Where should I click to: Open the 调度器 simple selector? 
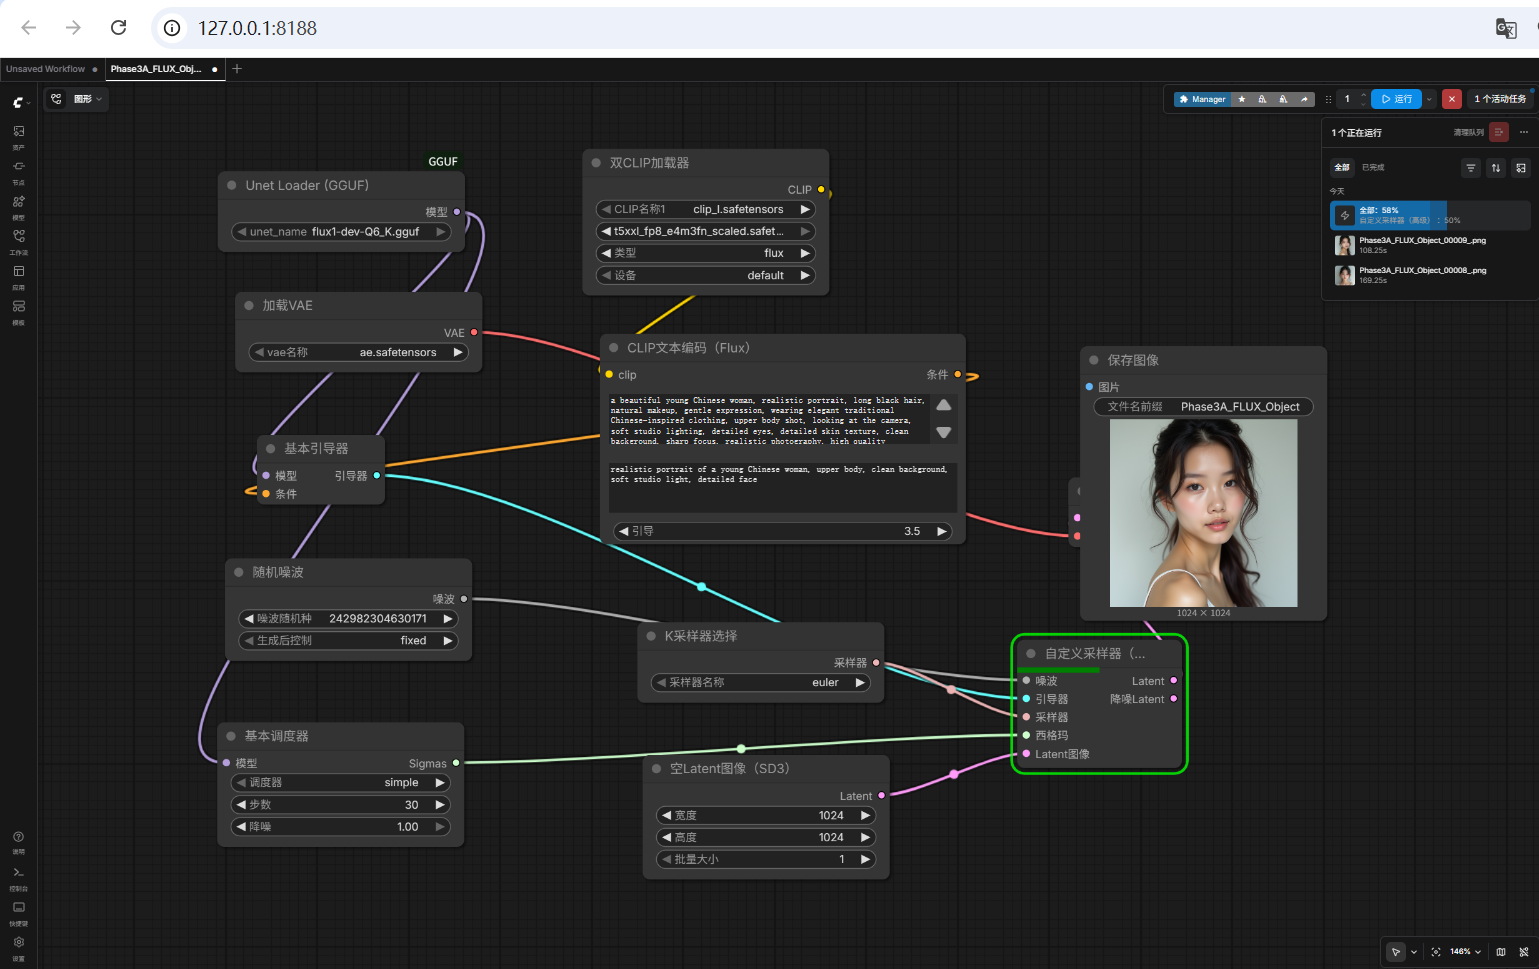(x=341, y=782)
